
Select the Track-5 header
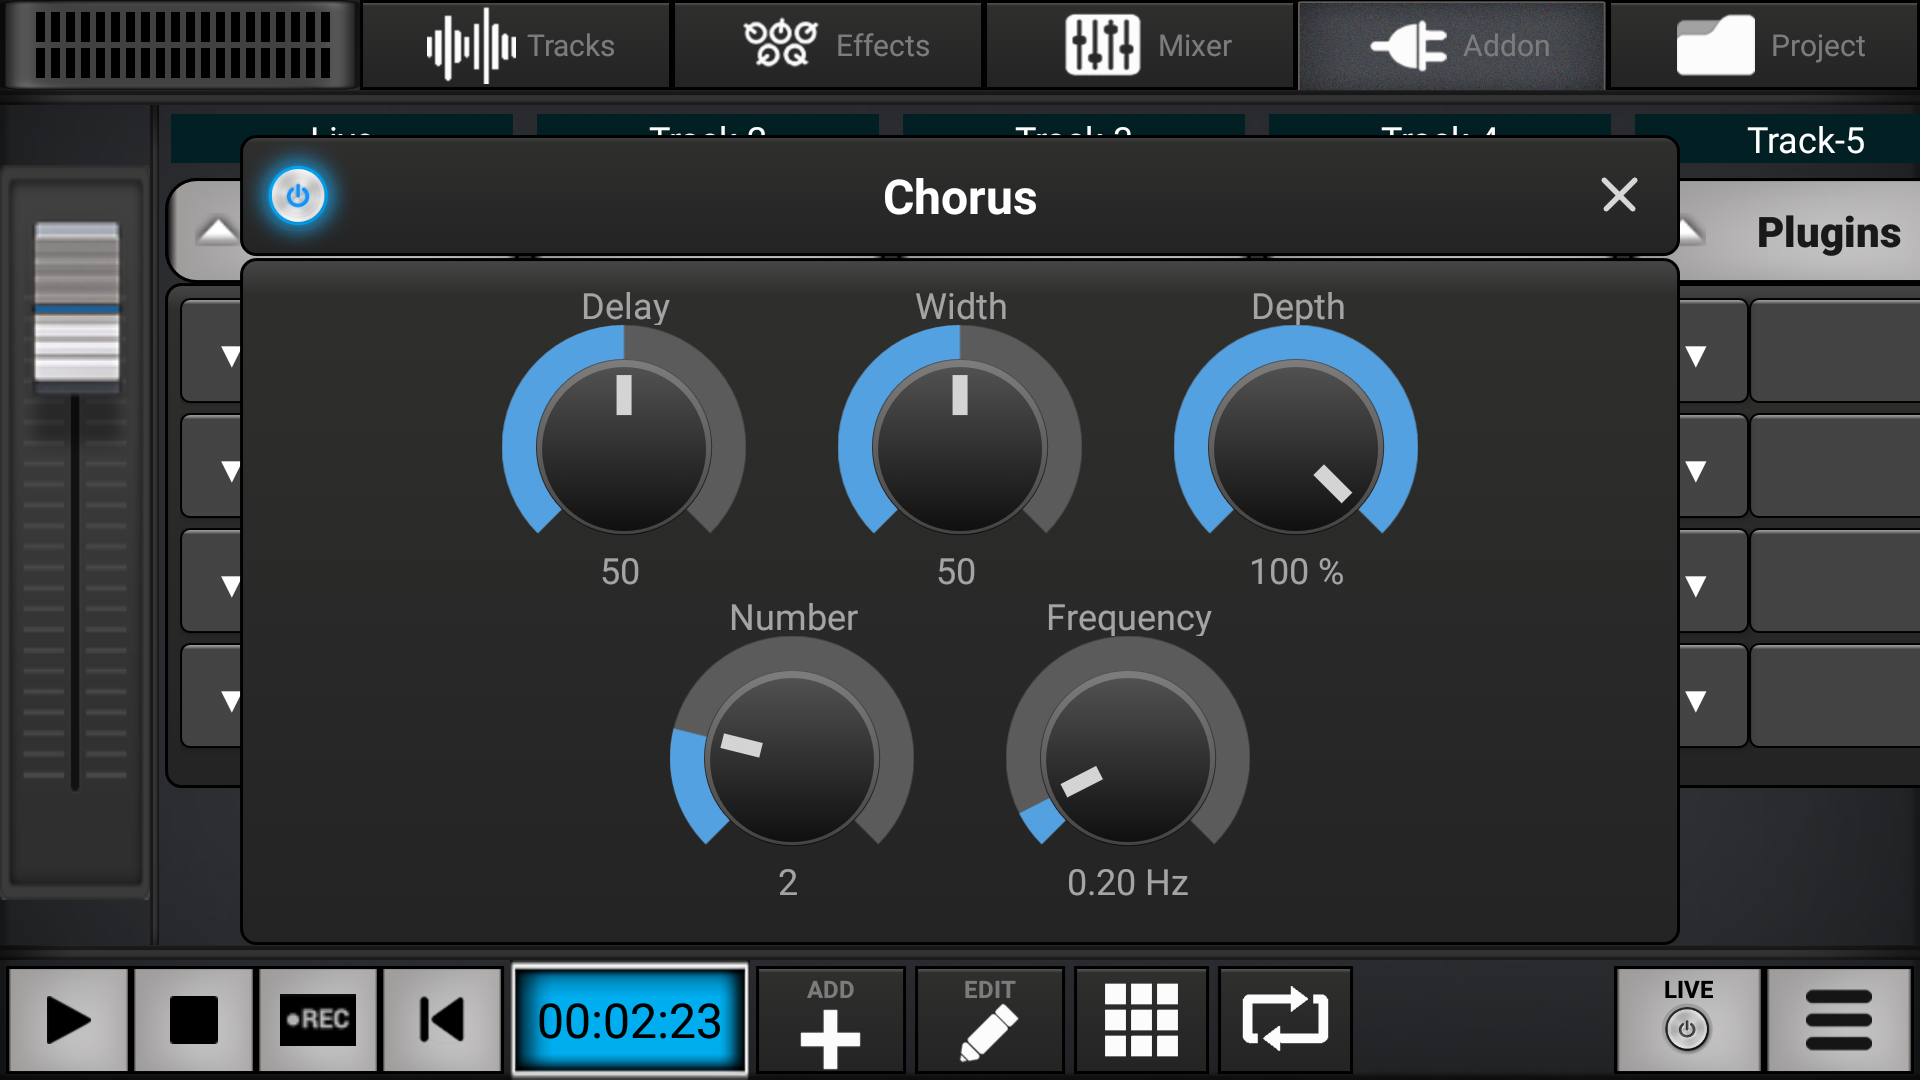pyautogui.click(x=1805, y=141)
